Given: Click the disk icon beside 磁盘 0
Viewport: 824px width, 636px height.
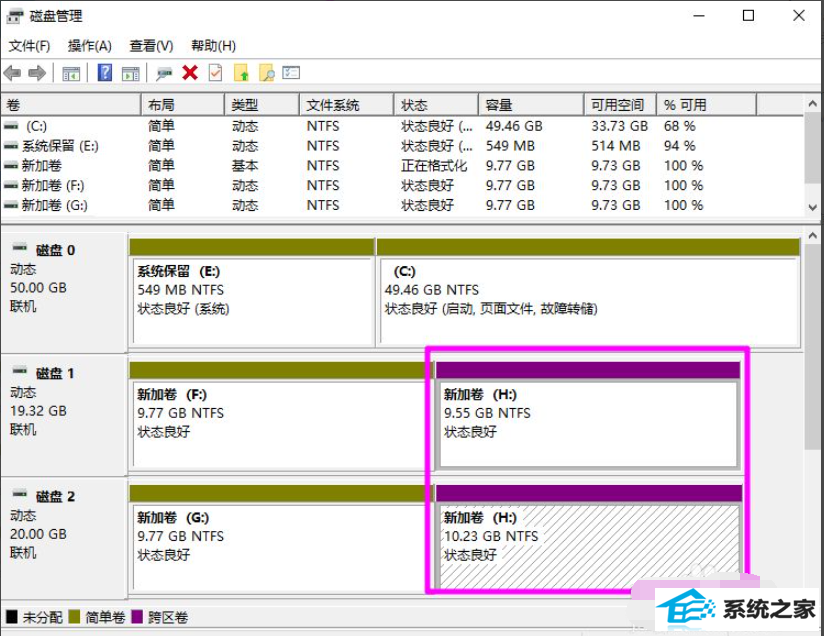Looking at the screenshot, I should pos(19,247).
